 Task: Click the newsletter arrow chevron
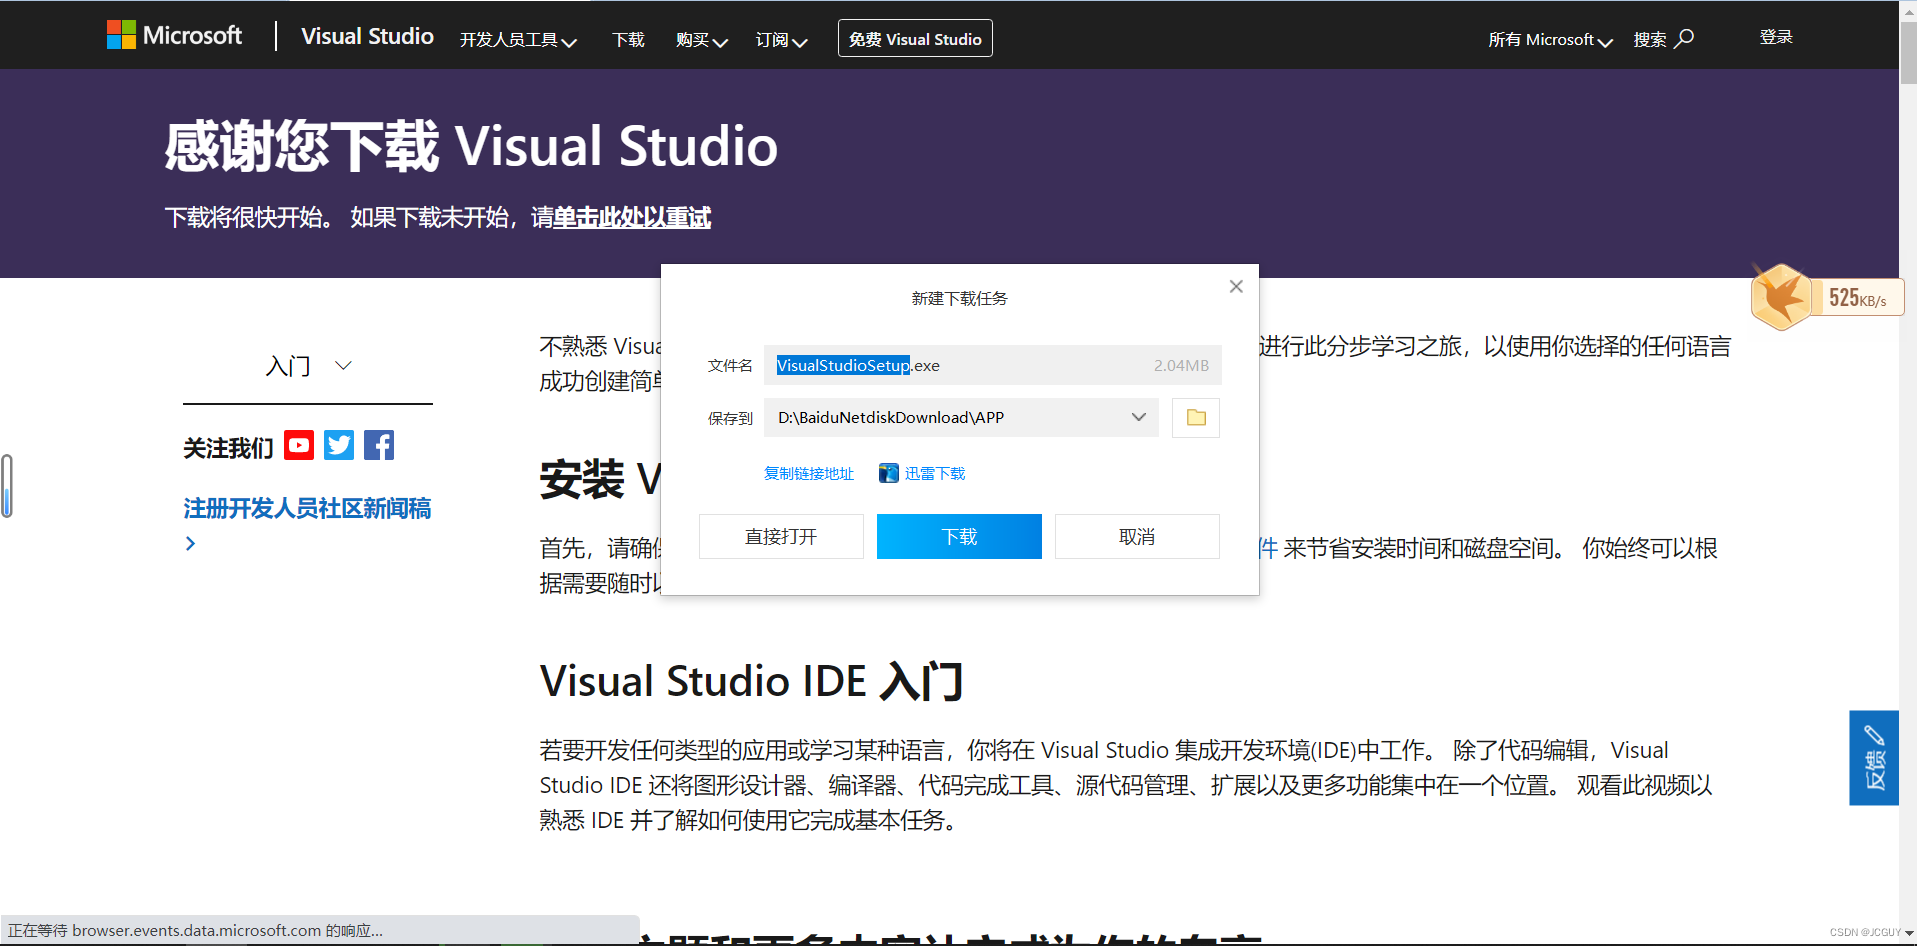click(x=190, y=544)
